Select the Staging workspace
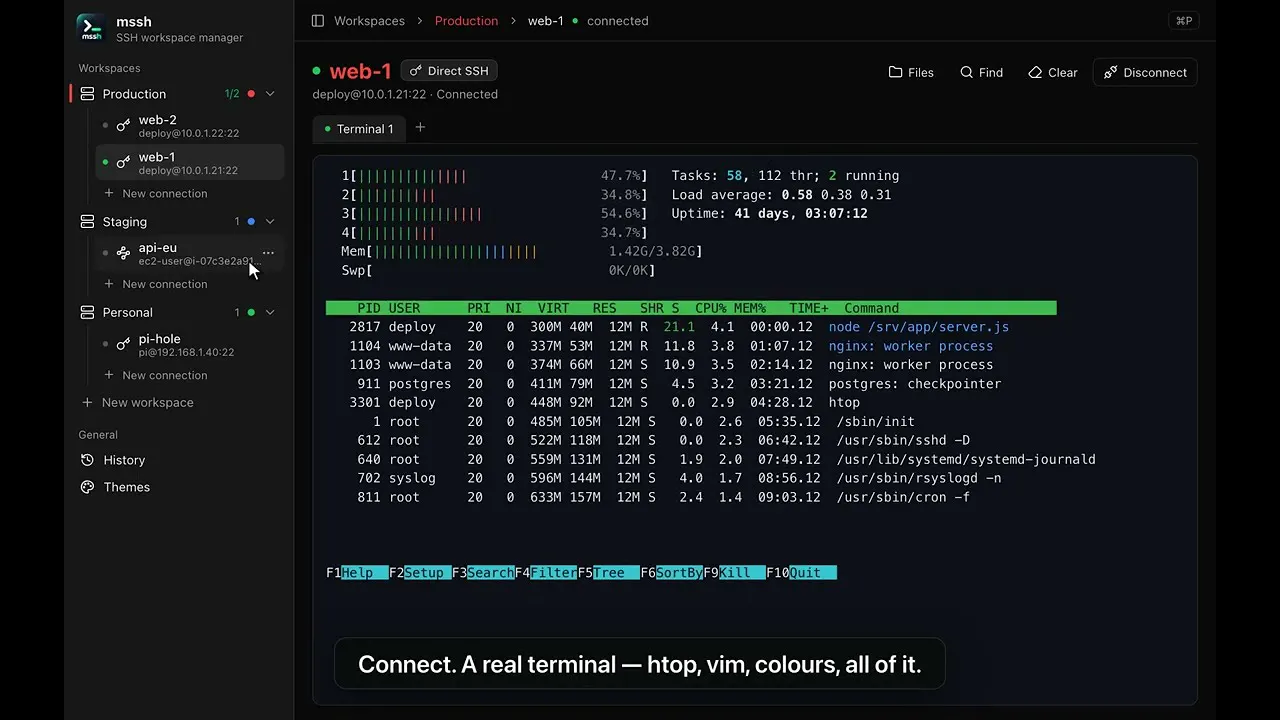The height and width of the screenshot is (720, 1280). pyautogui.click(x=125, y=222)
